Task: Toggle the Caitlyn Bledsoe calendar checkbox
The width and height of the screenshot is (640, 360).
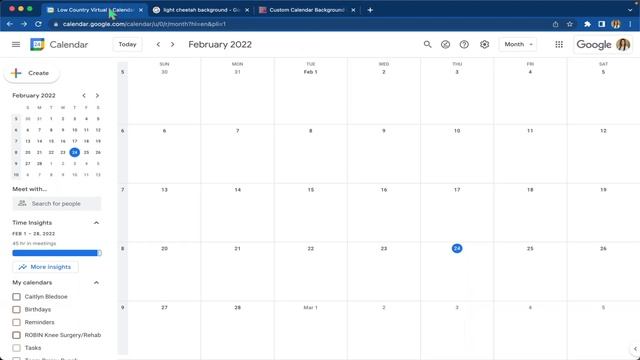Action: pos(16,297)
